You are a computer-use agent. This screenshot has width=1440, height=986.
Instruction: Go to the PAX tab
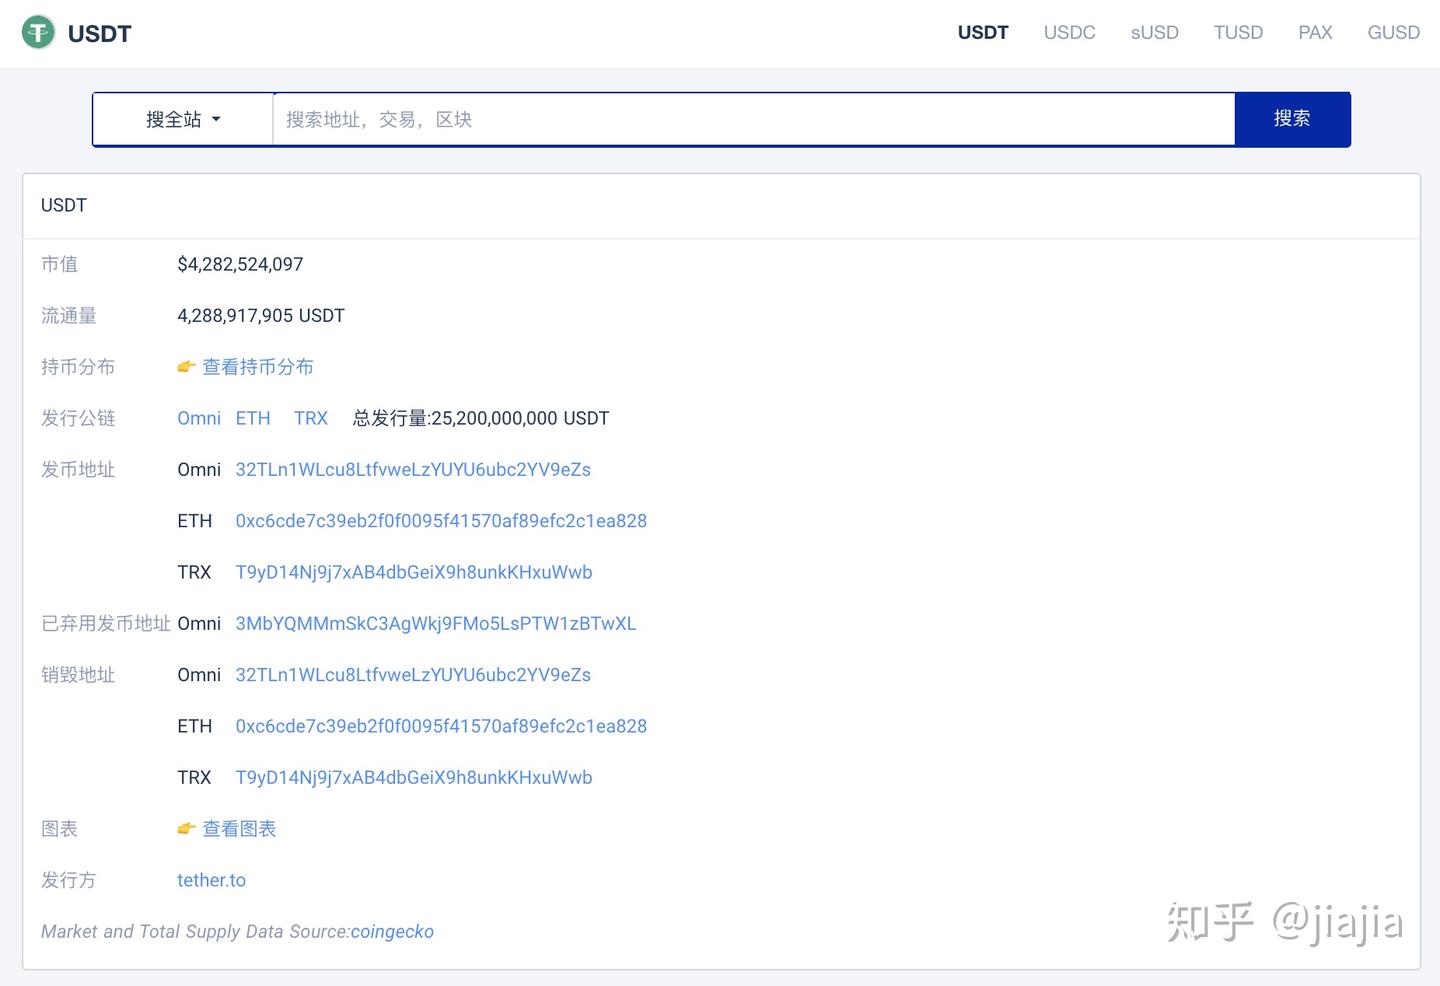tap(1315, 33)
